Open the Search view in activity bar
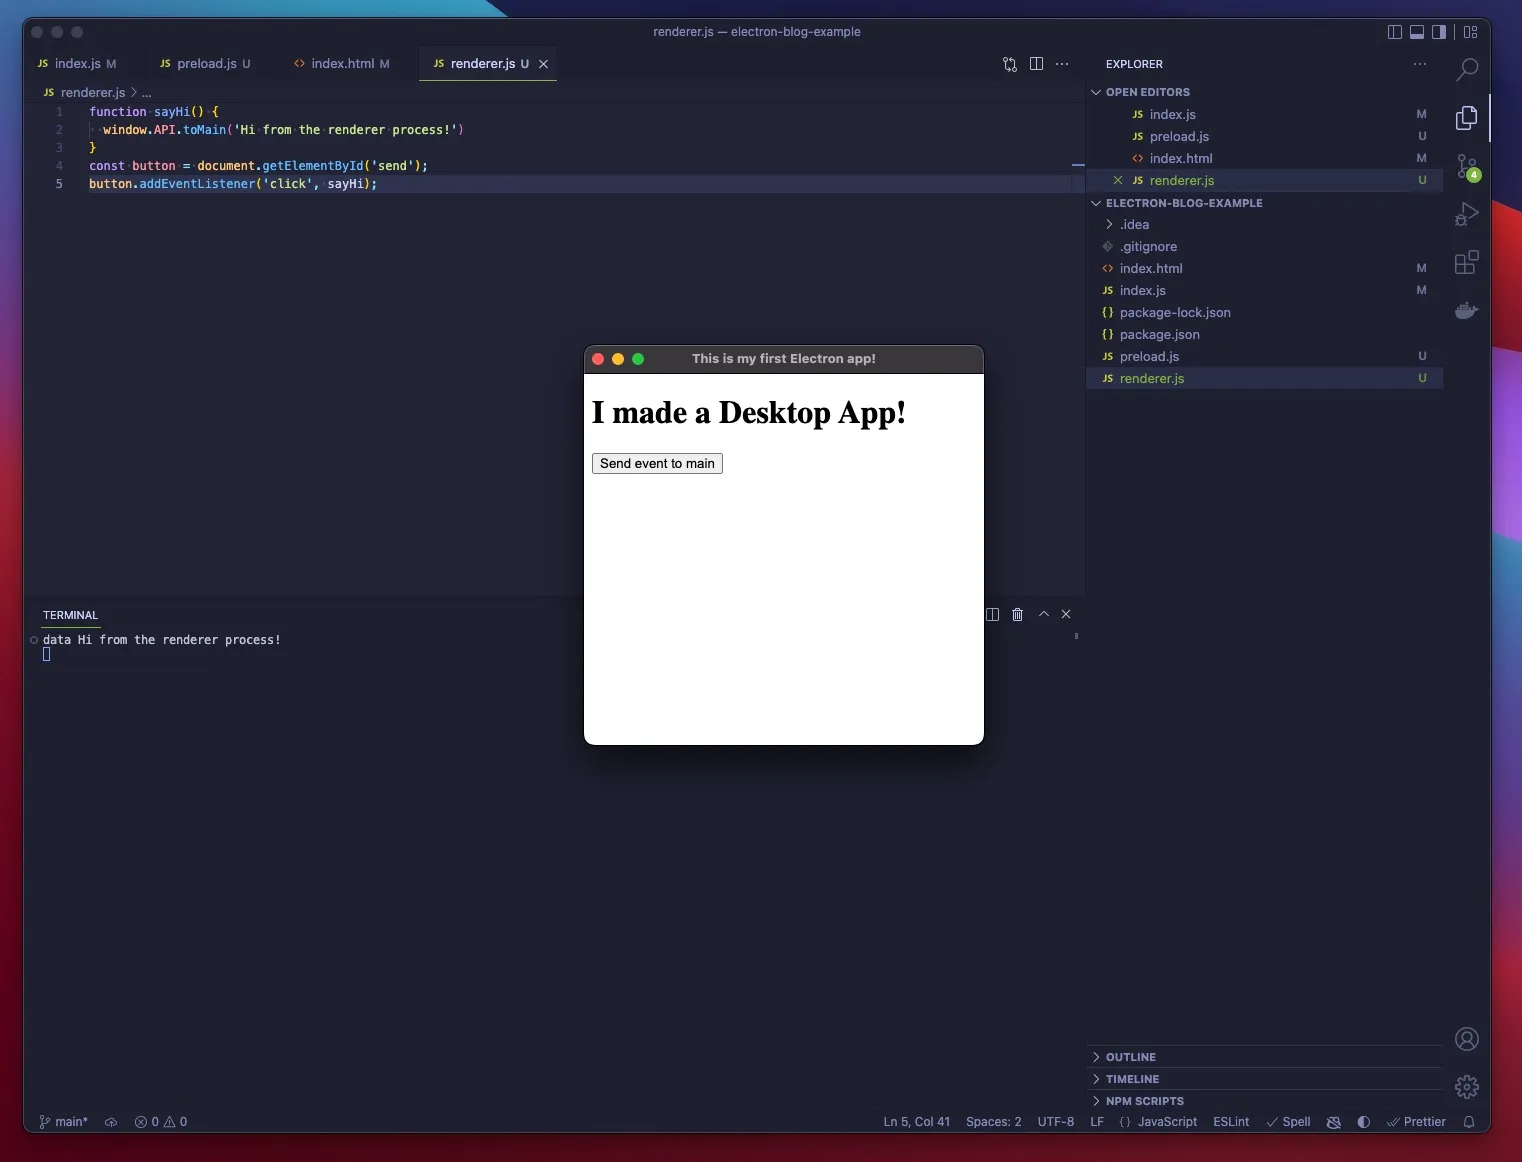The height and width of the screenshot is (1162, 1522). tap(1467, 69)
